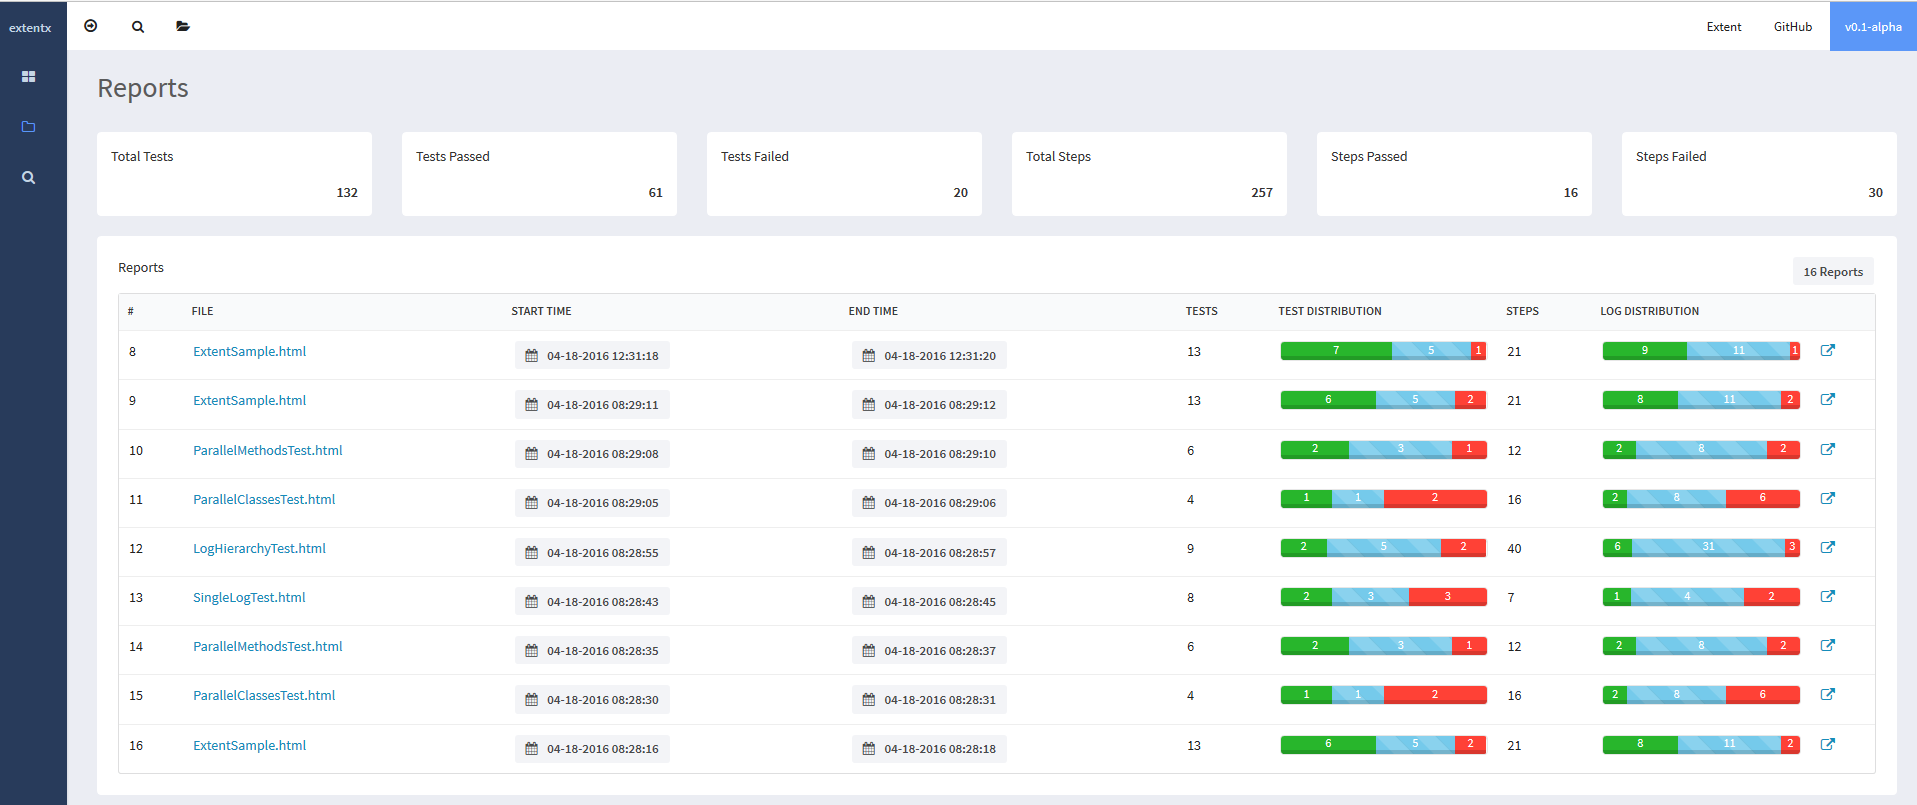Open ParallelClassesTest.html link in row 11
The image size is (1917, 805).
pyautogui.click(x=264, y=500)
